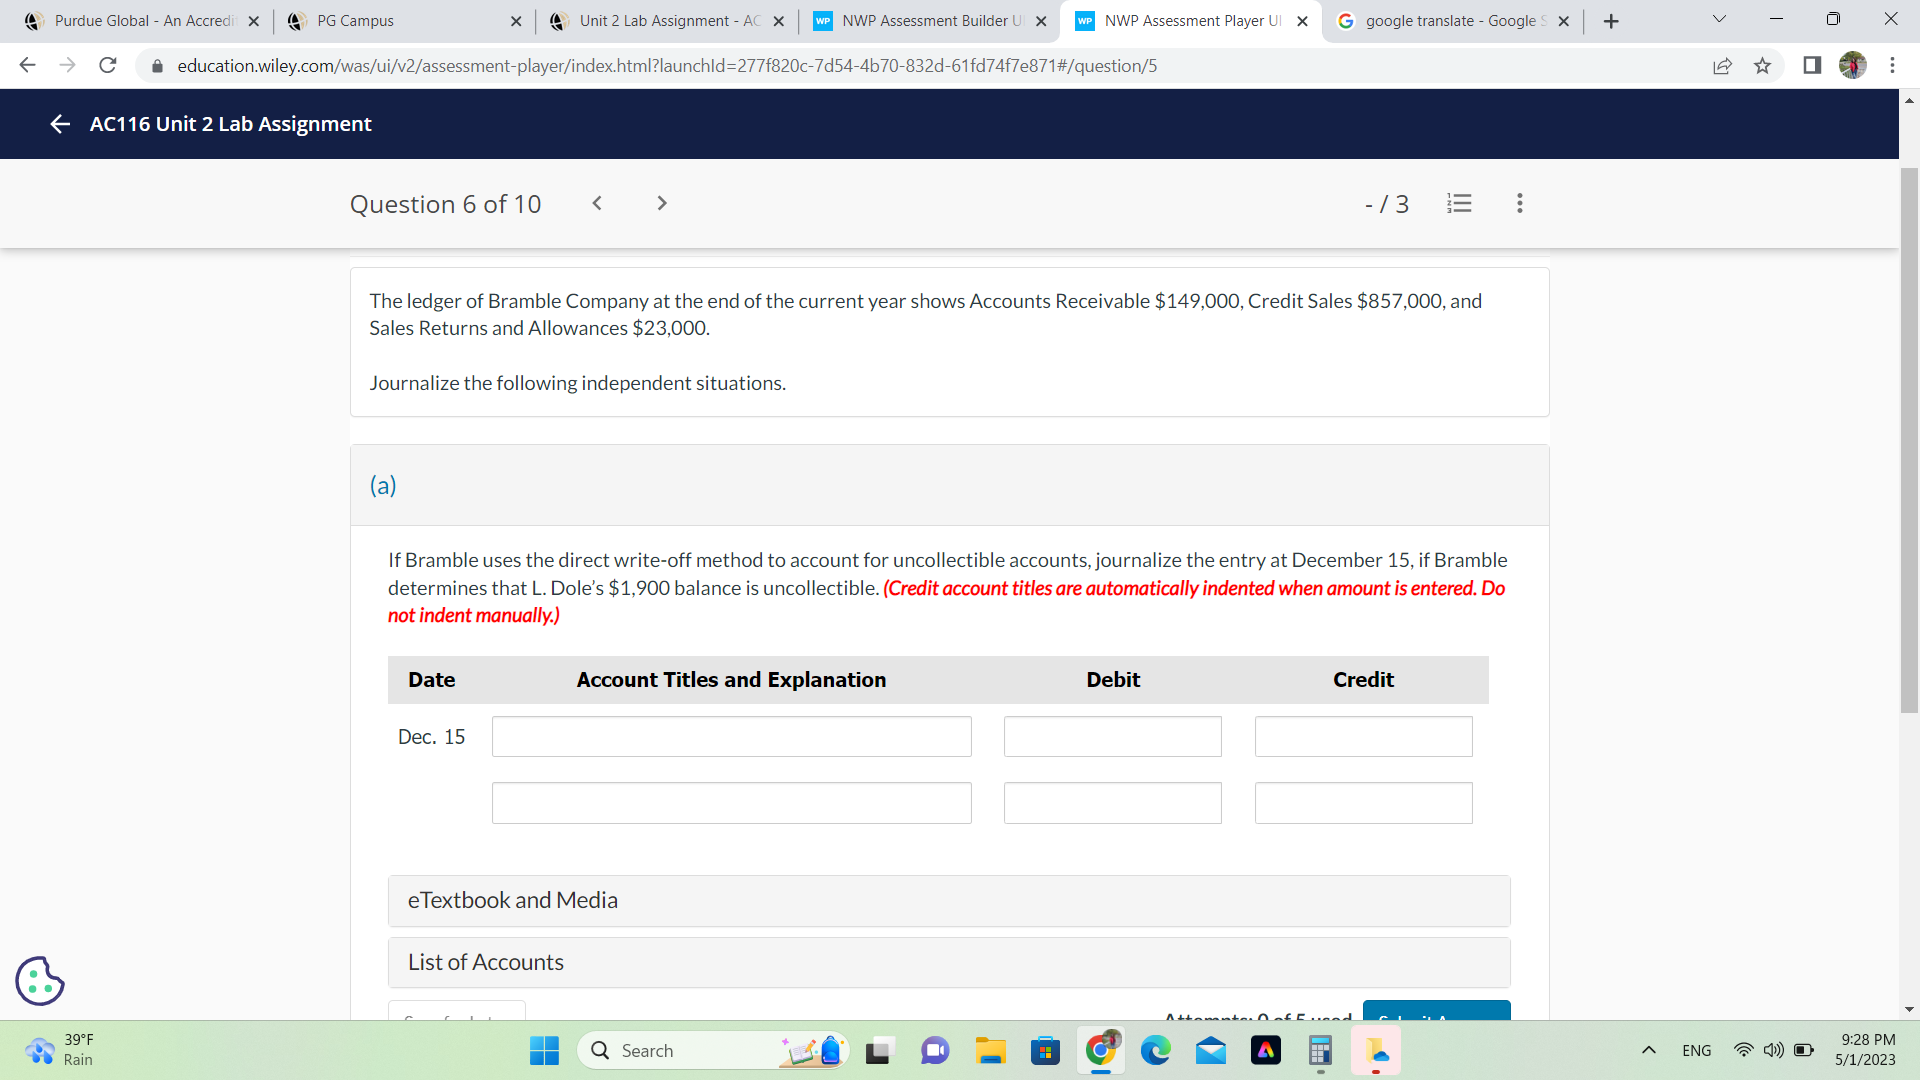Click the page vertical scrollbar
Image resolution: width=1920 pixels, height=1080 pixels.
click(x=1909, y=440)
